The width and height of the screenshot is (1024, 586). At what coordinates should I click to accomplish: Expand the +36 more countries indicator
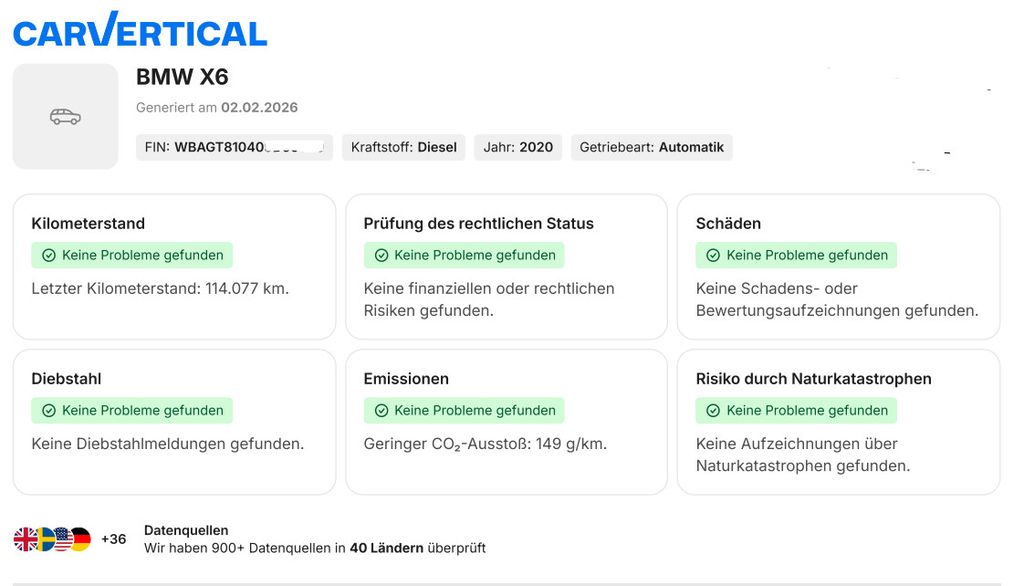(114, 539)
